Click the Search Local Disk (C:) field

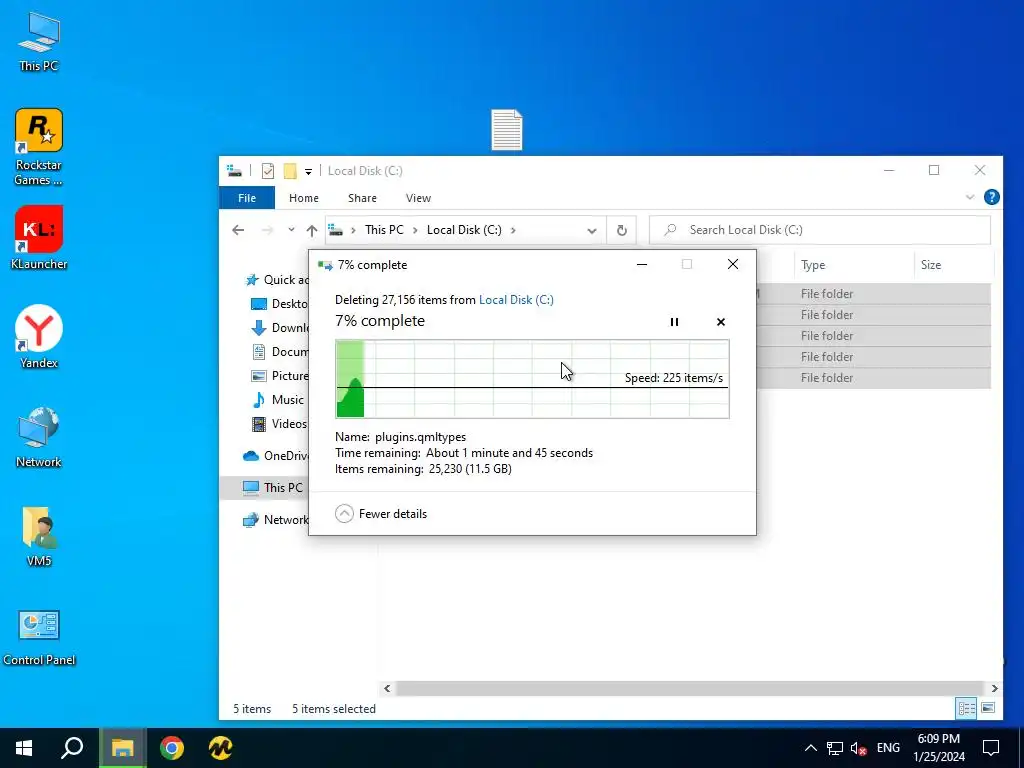click(820, 230)
